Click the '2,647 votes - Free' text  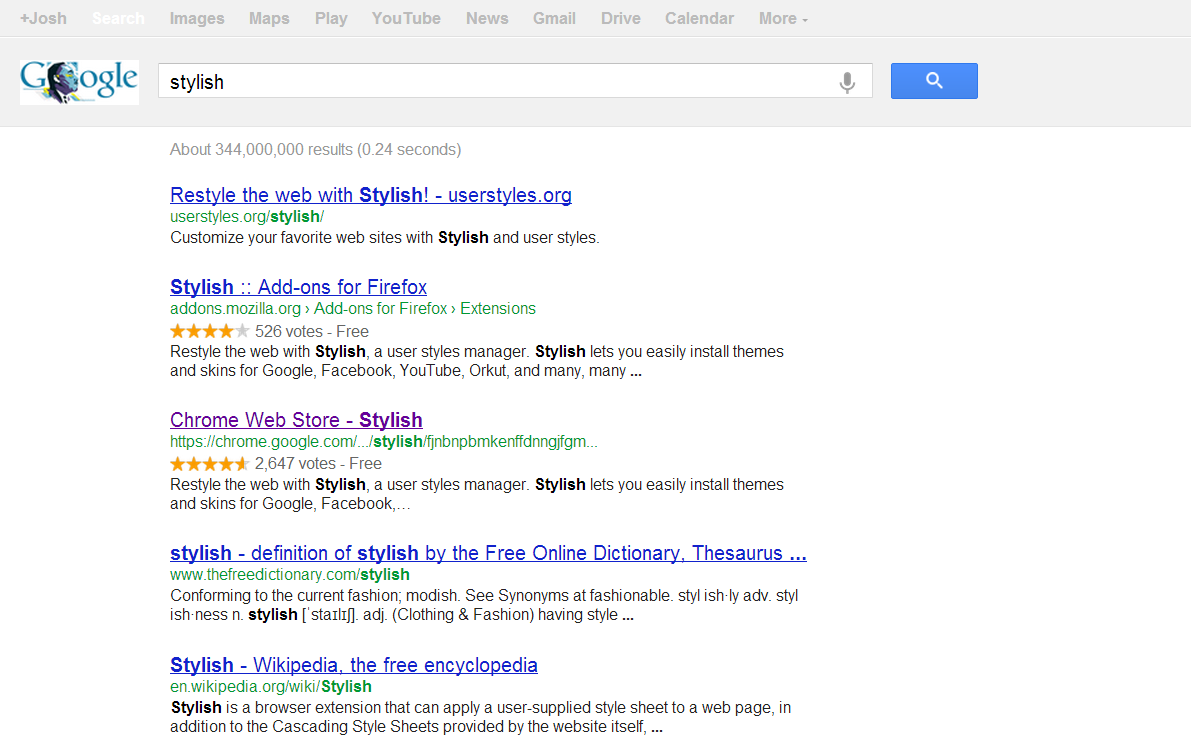(318, 463)
